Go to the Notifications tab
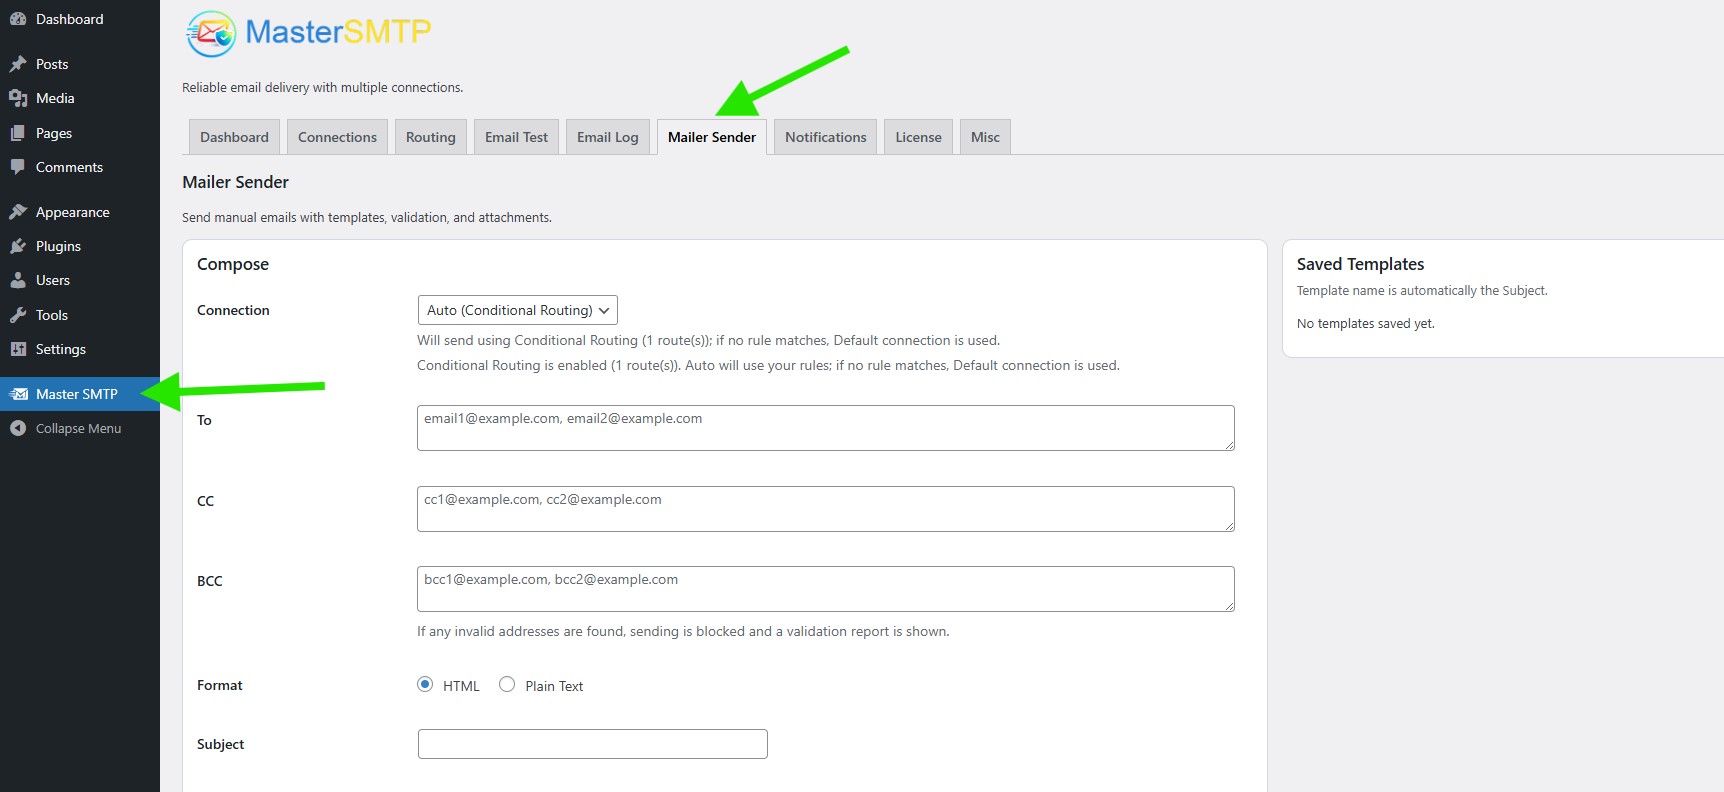This screenshot has width=1724, height=792. tap(825, 137)
